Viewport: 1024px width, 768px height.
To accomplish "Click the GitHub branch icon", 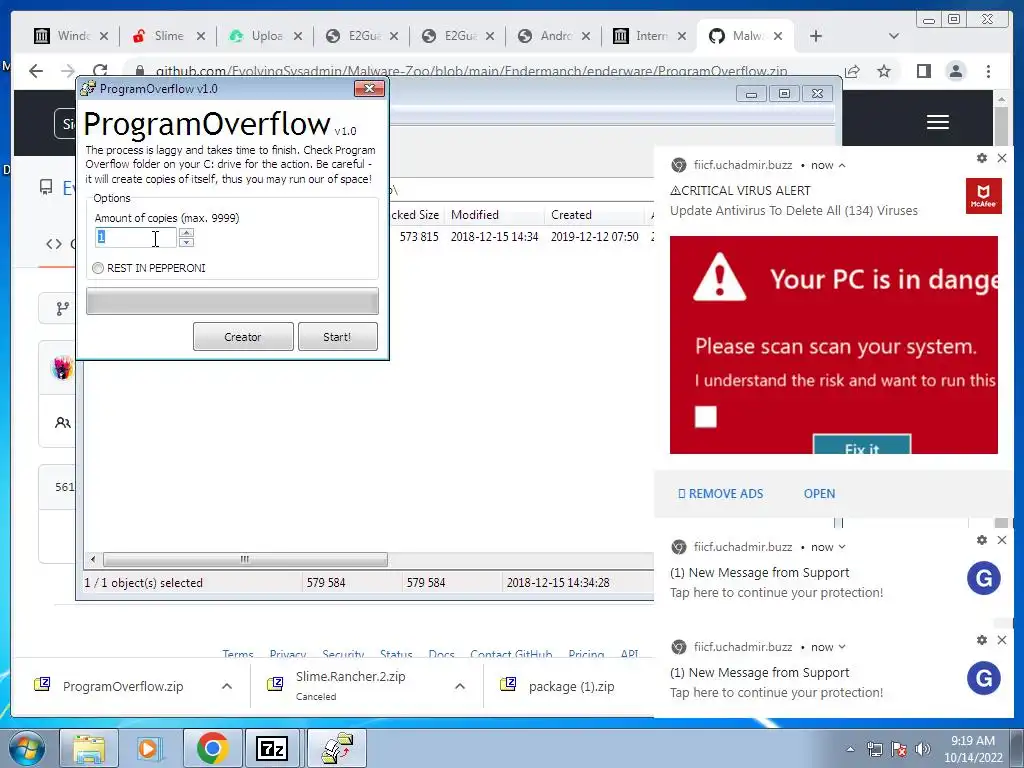I will [63, 309].
